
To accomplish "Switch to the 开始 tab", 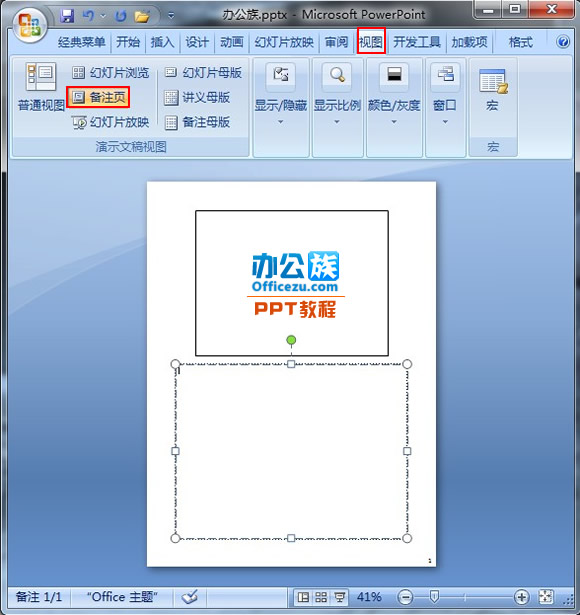I will click(x=128, y=42).
